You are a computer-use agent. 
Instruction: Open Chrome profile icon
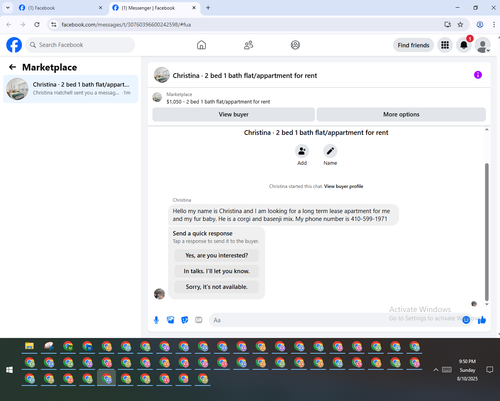(x=480, y=24)
